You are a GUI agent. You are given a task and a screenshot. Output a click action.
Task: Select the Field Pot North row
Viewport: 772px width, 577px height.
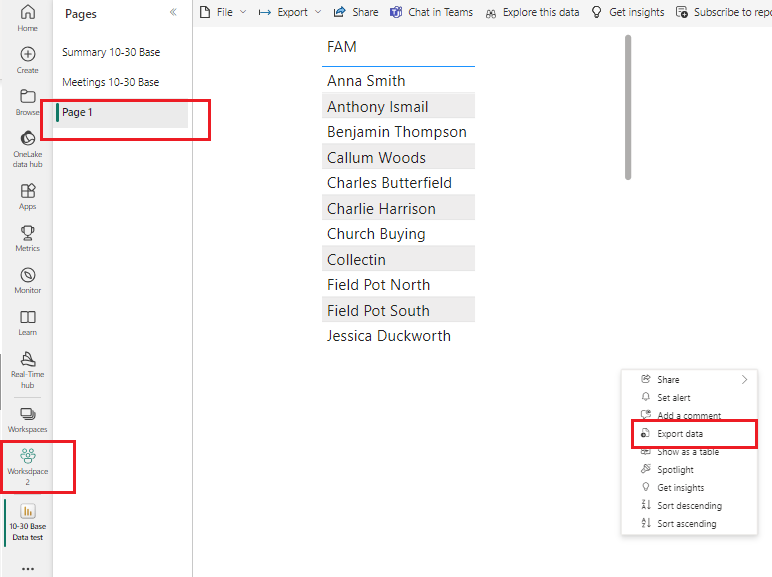pyautogui.click(x=398, y=285)
